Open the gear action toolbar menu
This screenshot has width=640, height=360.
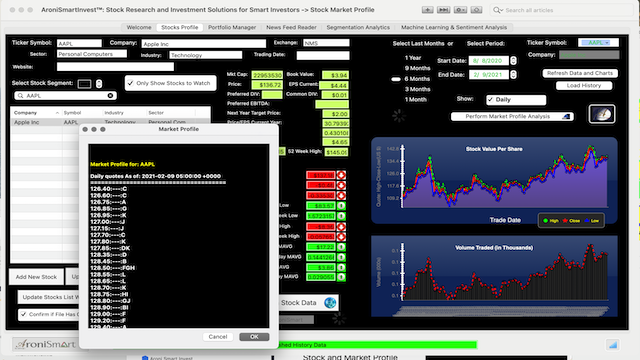(x=460, y=10)
